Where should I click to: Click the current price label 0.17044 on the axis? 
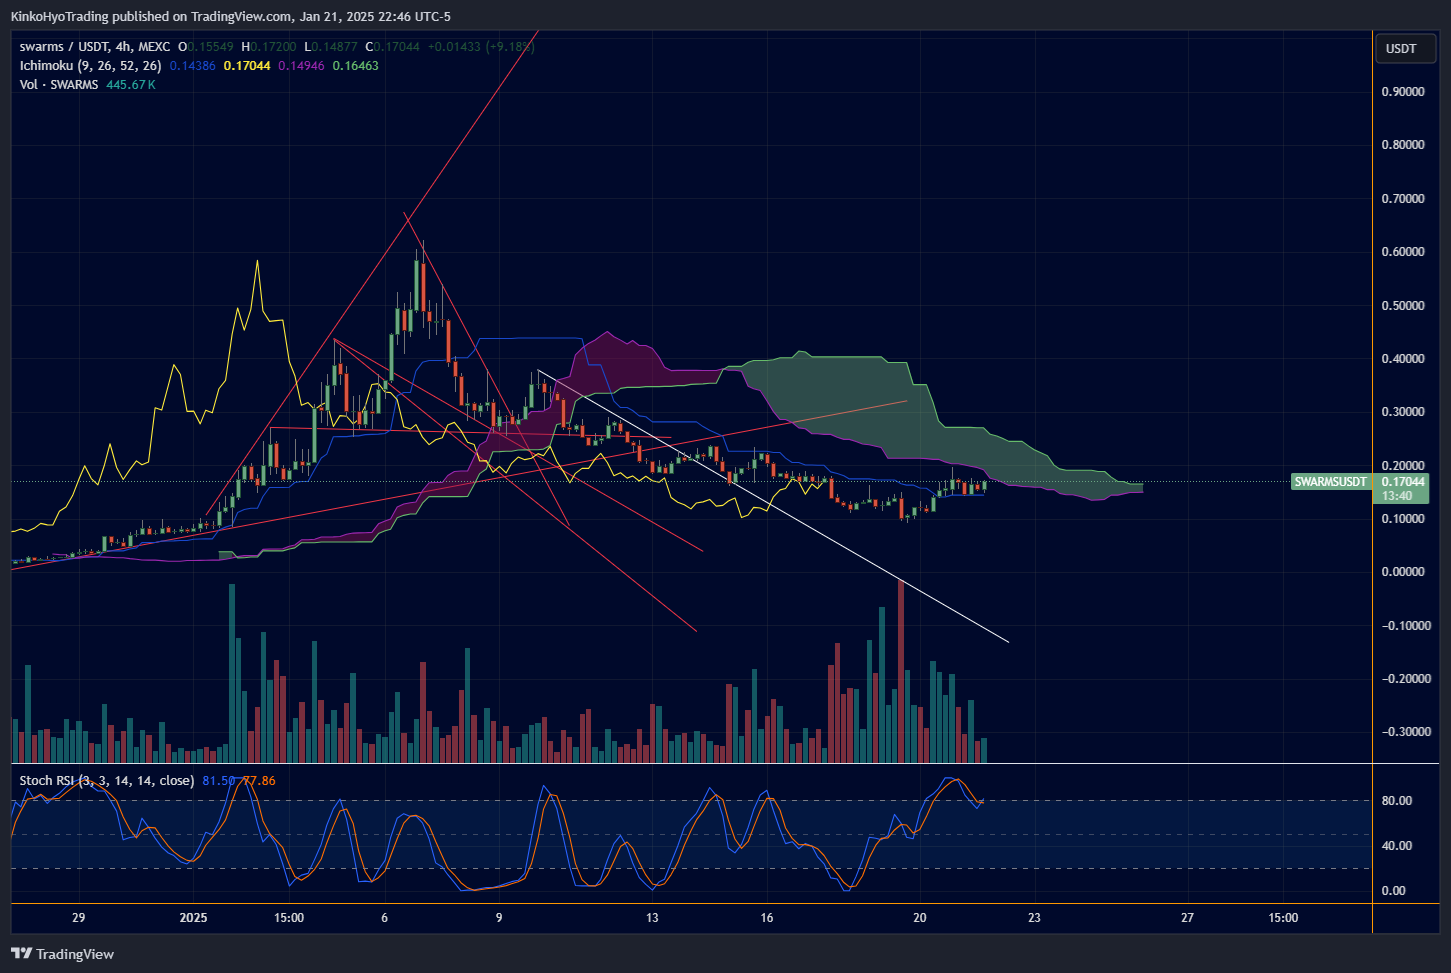point(1403,482)
